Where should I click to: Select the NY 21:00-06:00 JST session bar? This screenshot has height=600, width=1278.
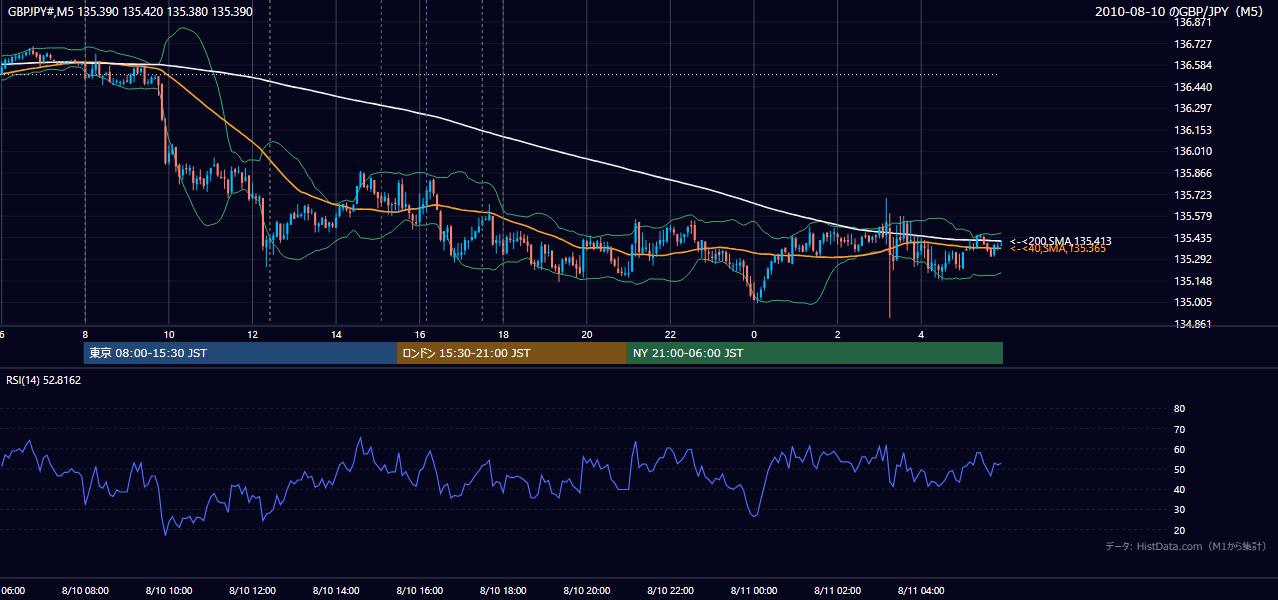click(x=815, y=353)
